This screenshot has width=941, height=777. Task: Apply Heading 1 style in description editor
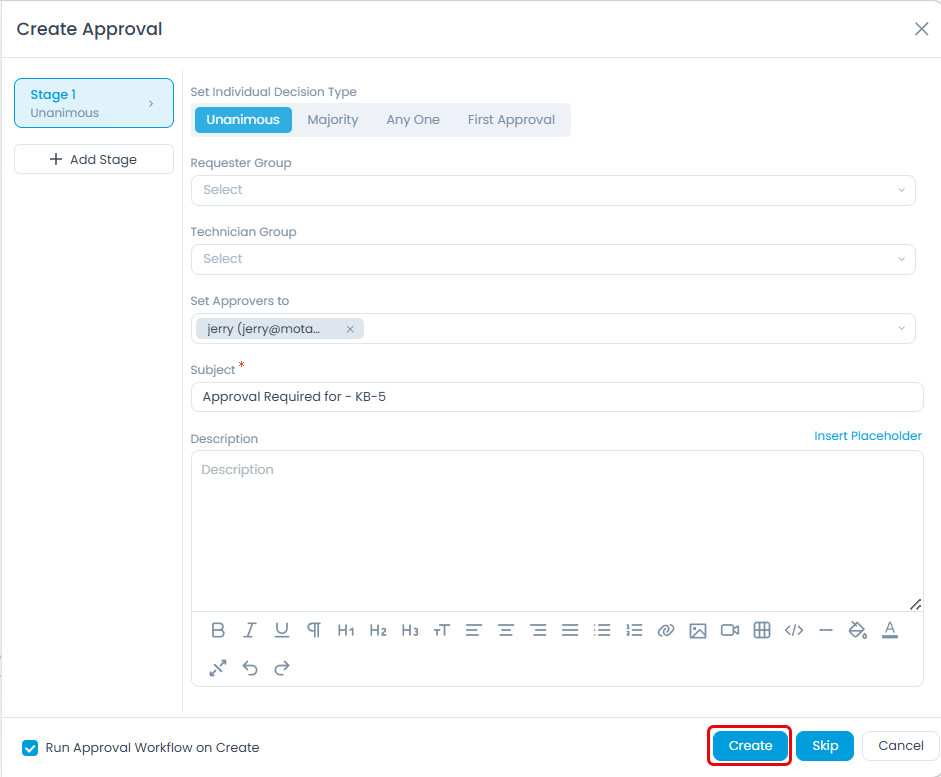346,630
